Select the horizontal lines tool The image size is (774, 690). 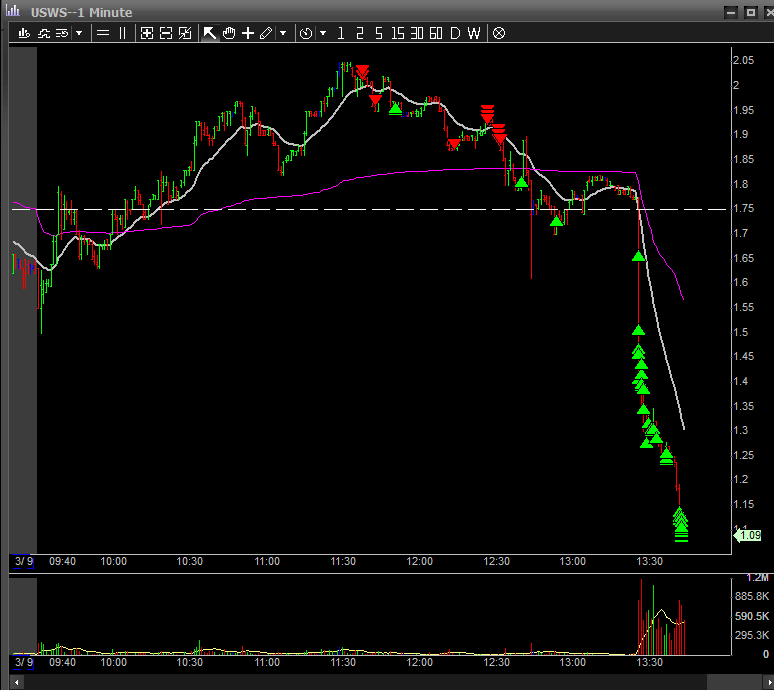point(103,33)
